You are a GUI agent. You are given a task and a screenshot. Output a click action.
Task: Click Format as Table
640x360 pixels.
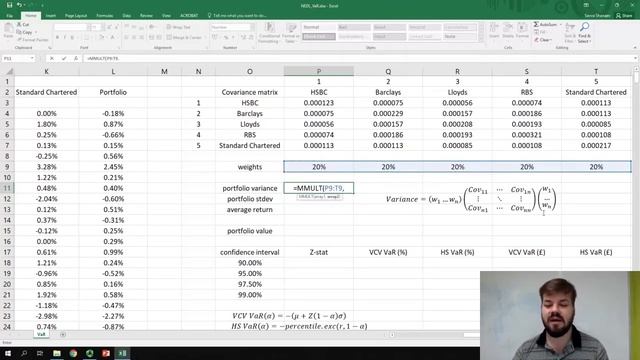(x=291, y=33)
